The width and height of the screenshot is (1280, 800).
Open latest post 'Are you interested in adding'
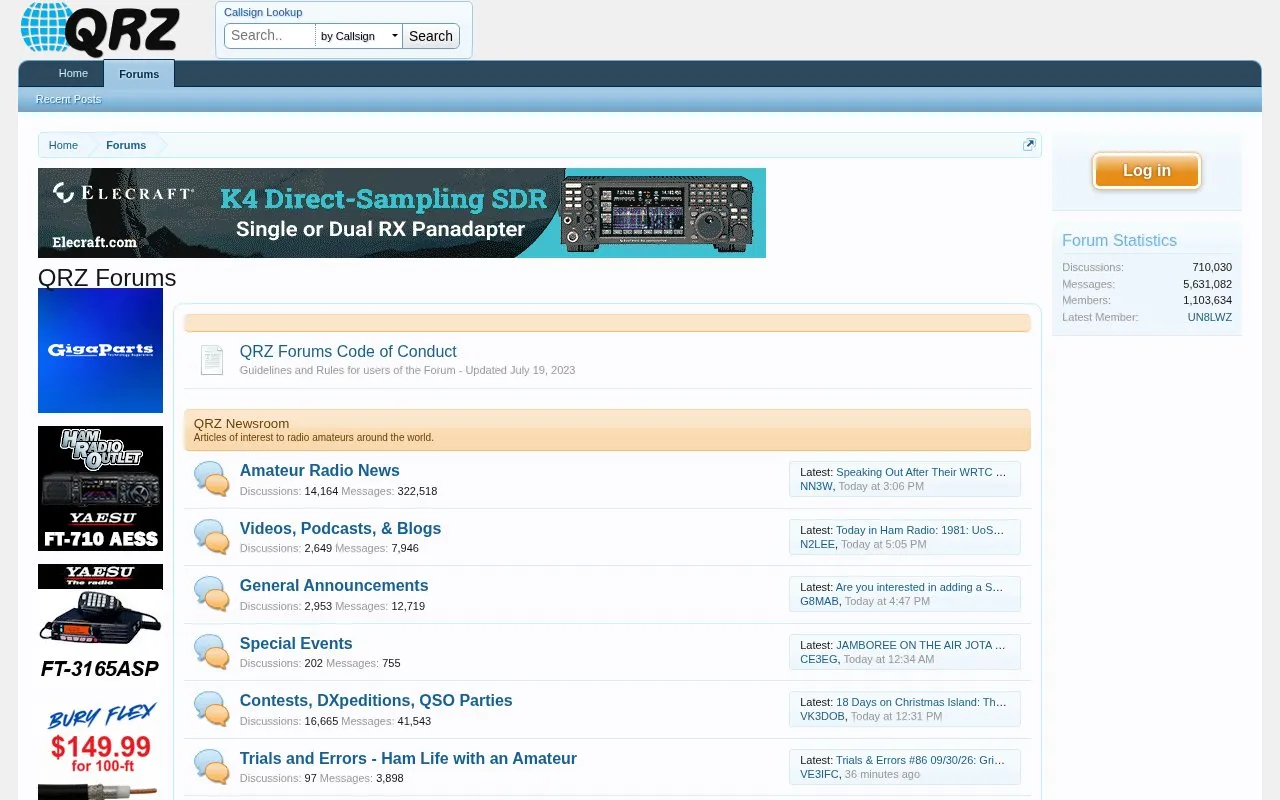(x=919, y=587)
